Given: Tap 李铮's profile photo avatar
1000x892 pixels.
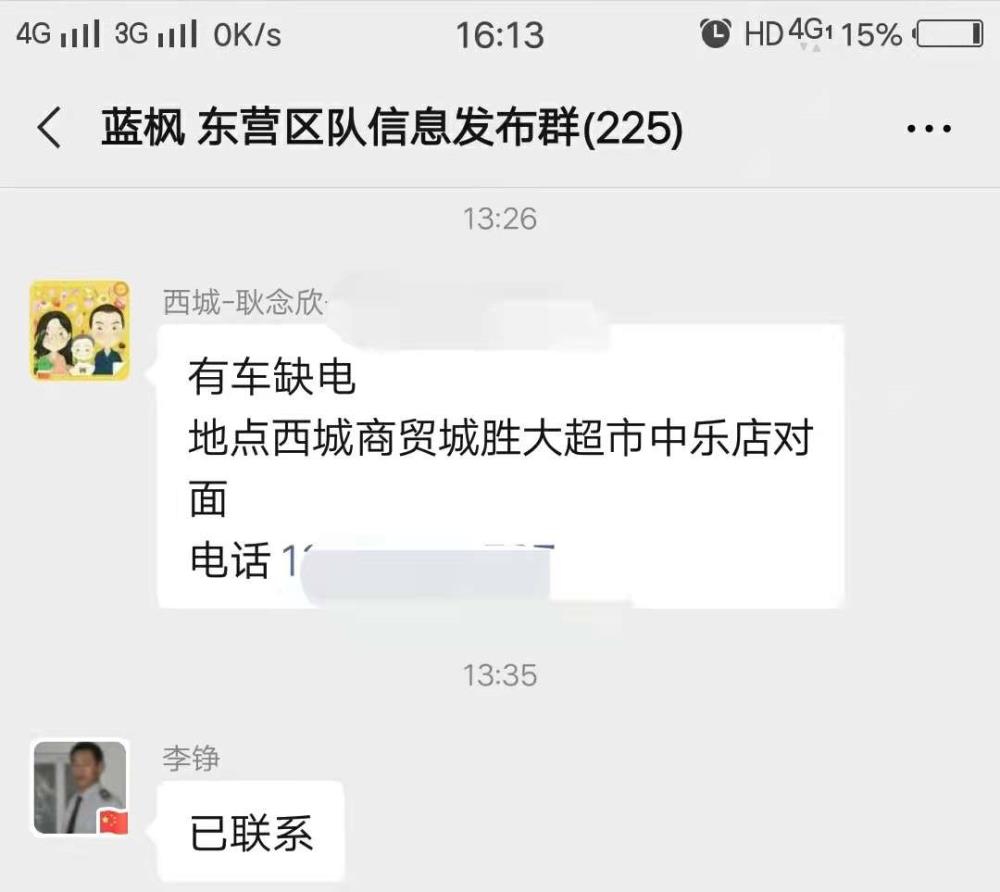Looking at the screenshot, I should 80,787.
